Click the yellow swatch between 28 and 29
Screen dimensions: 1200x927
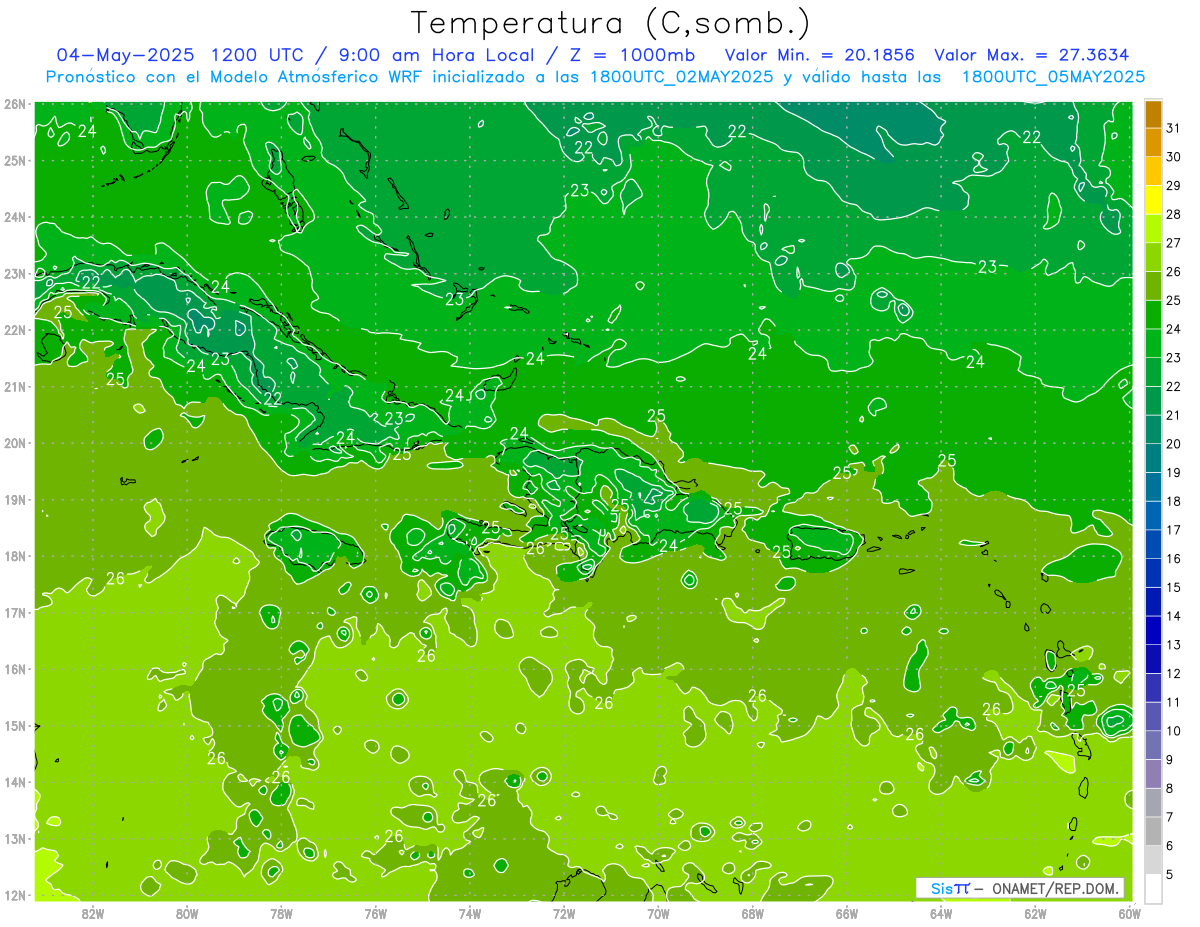[x=1153, y=200]
